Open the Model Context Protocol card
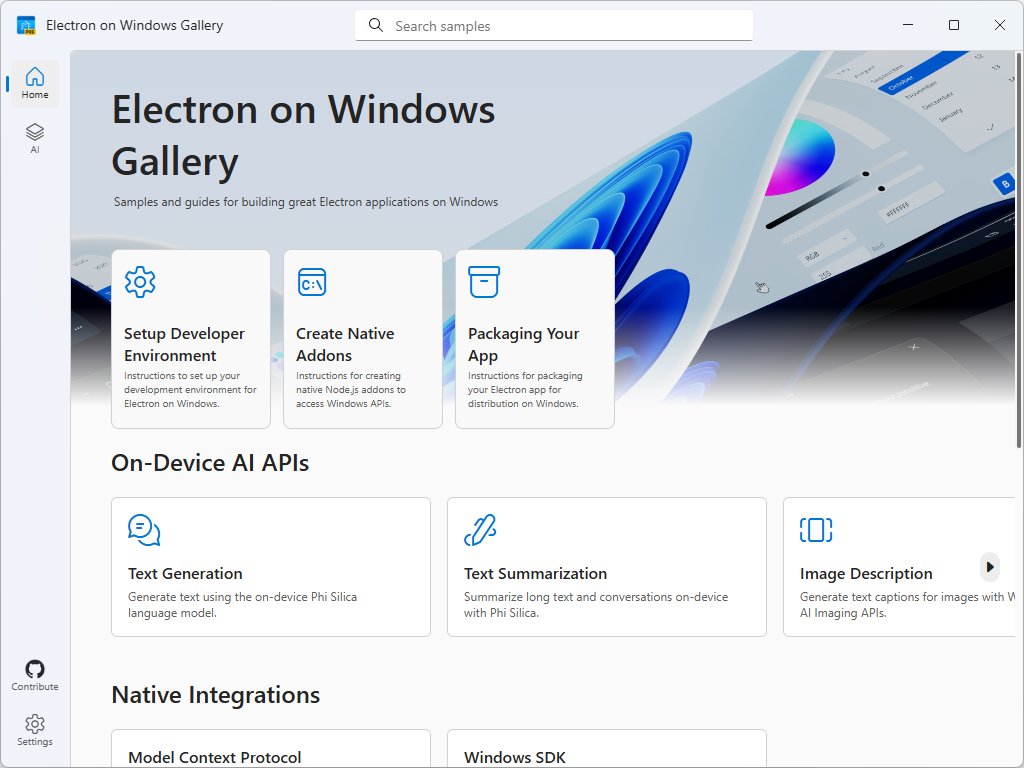This screenshot has width=1024, height=768. click(271, 748)
